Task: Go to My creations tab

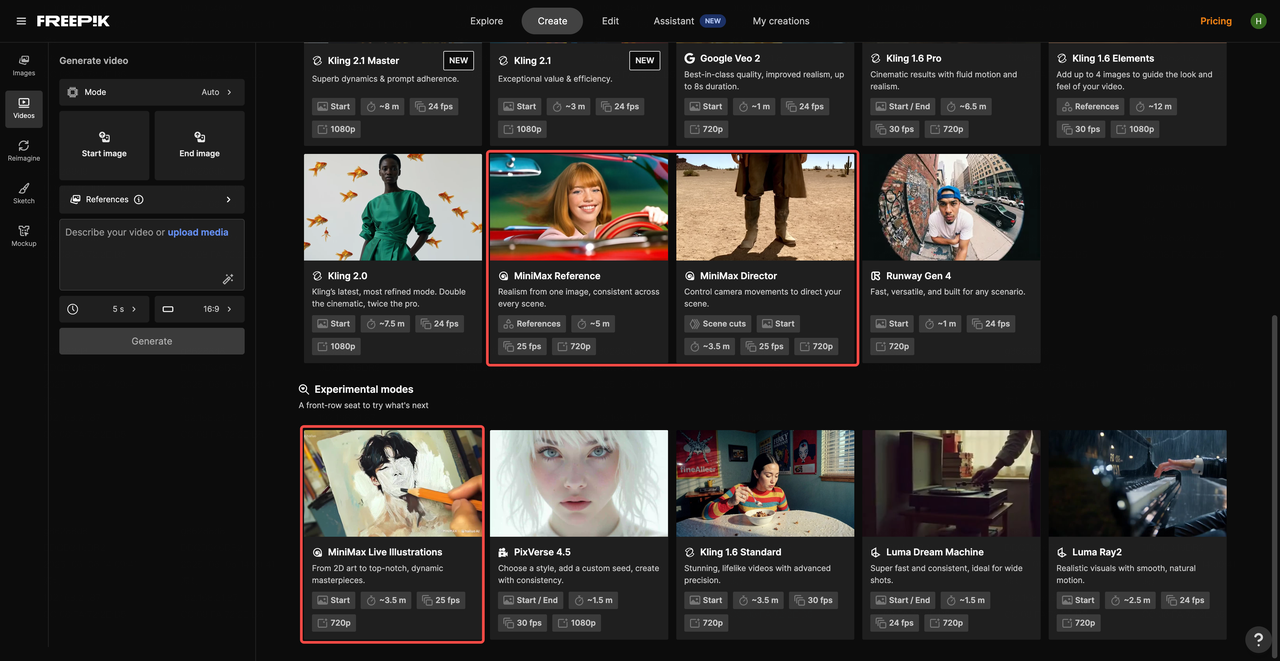Action: [781, 21]
